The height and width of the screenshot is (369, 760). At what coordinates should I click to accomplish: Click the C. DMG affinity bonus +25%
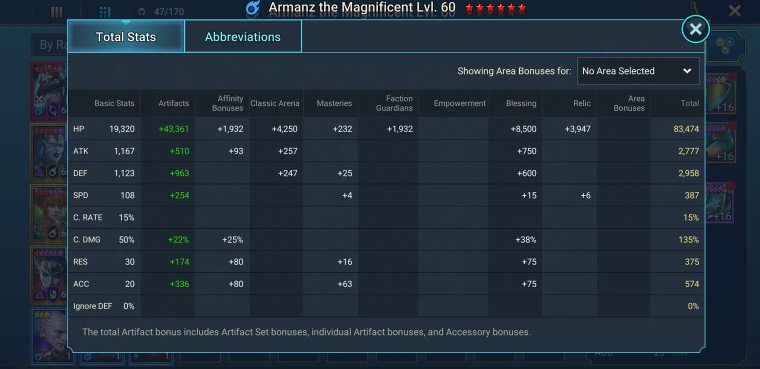click(x=233, y=240)
